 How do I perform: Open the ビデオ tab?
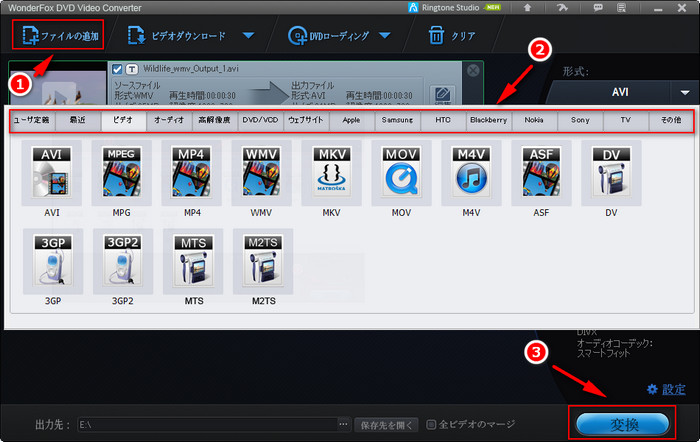click(x=123, y=120)
